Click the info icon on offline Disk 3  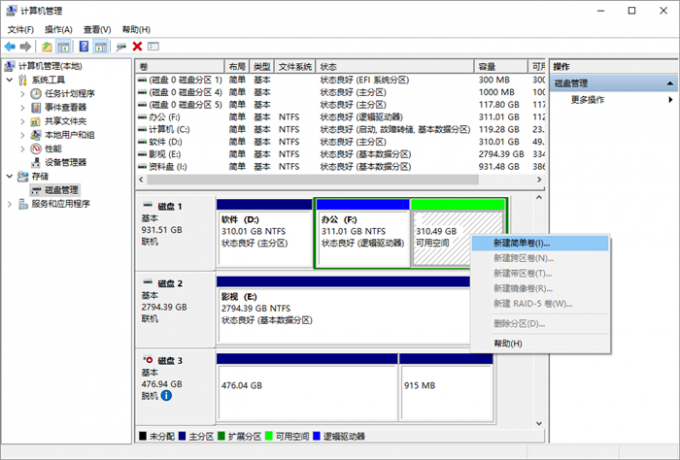point(166,395)
